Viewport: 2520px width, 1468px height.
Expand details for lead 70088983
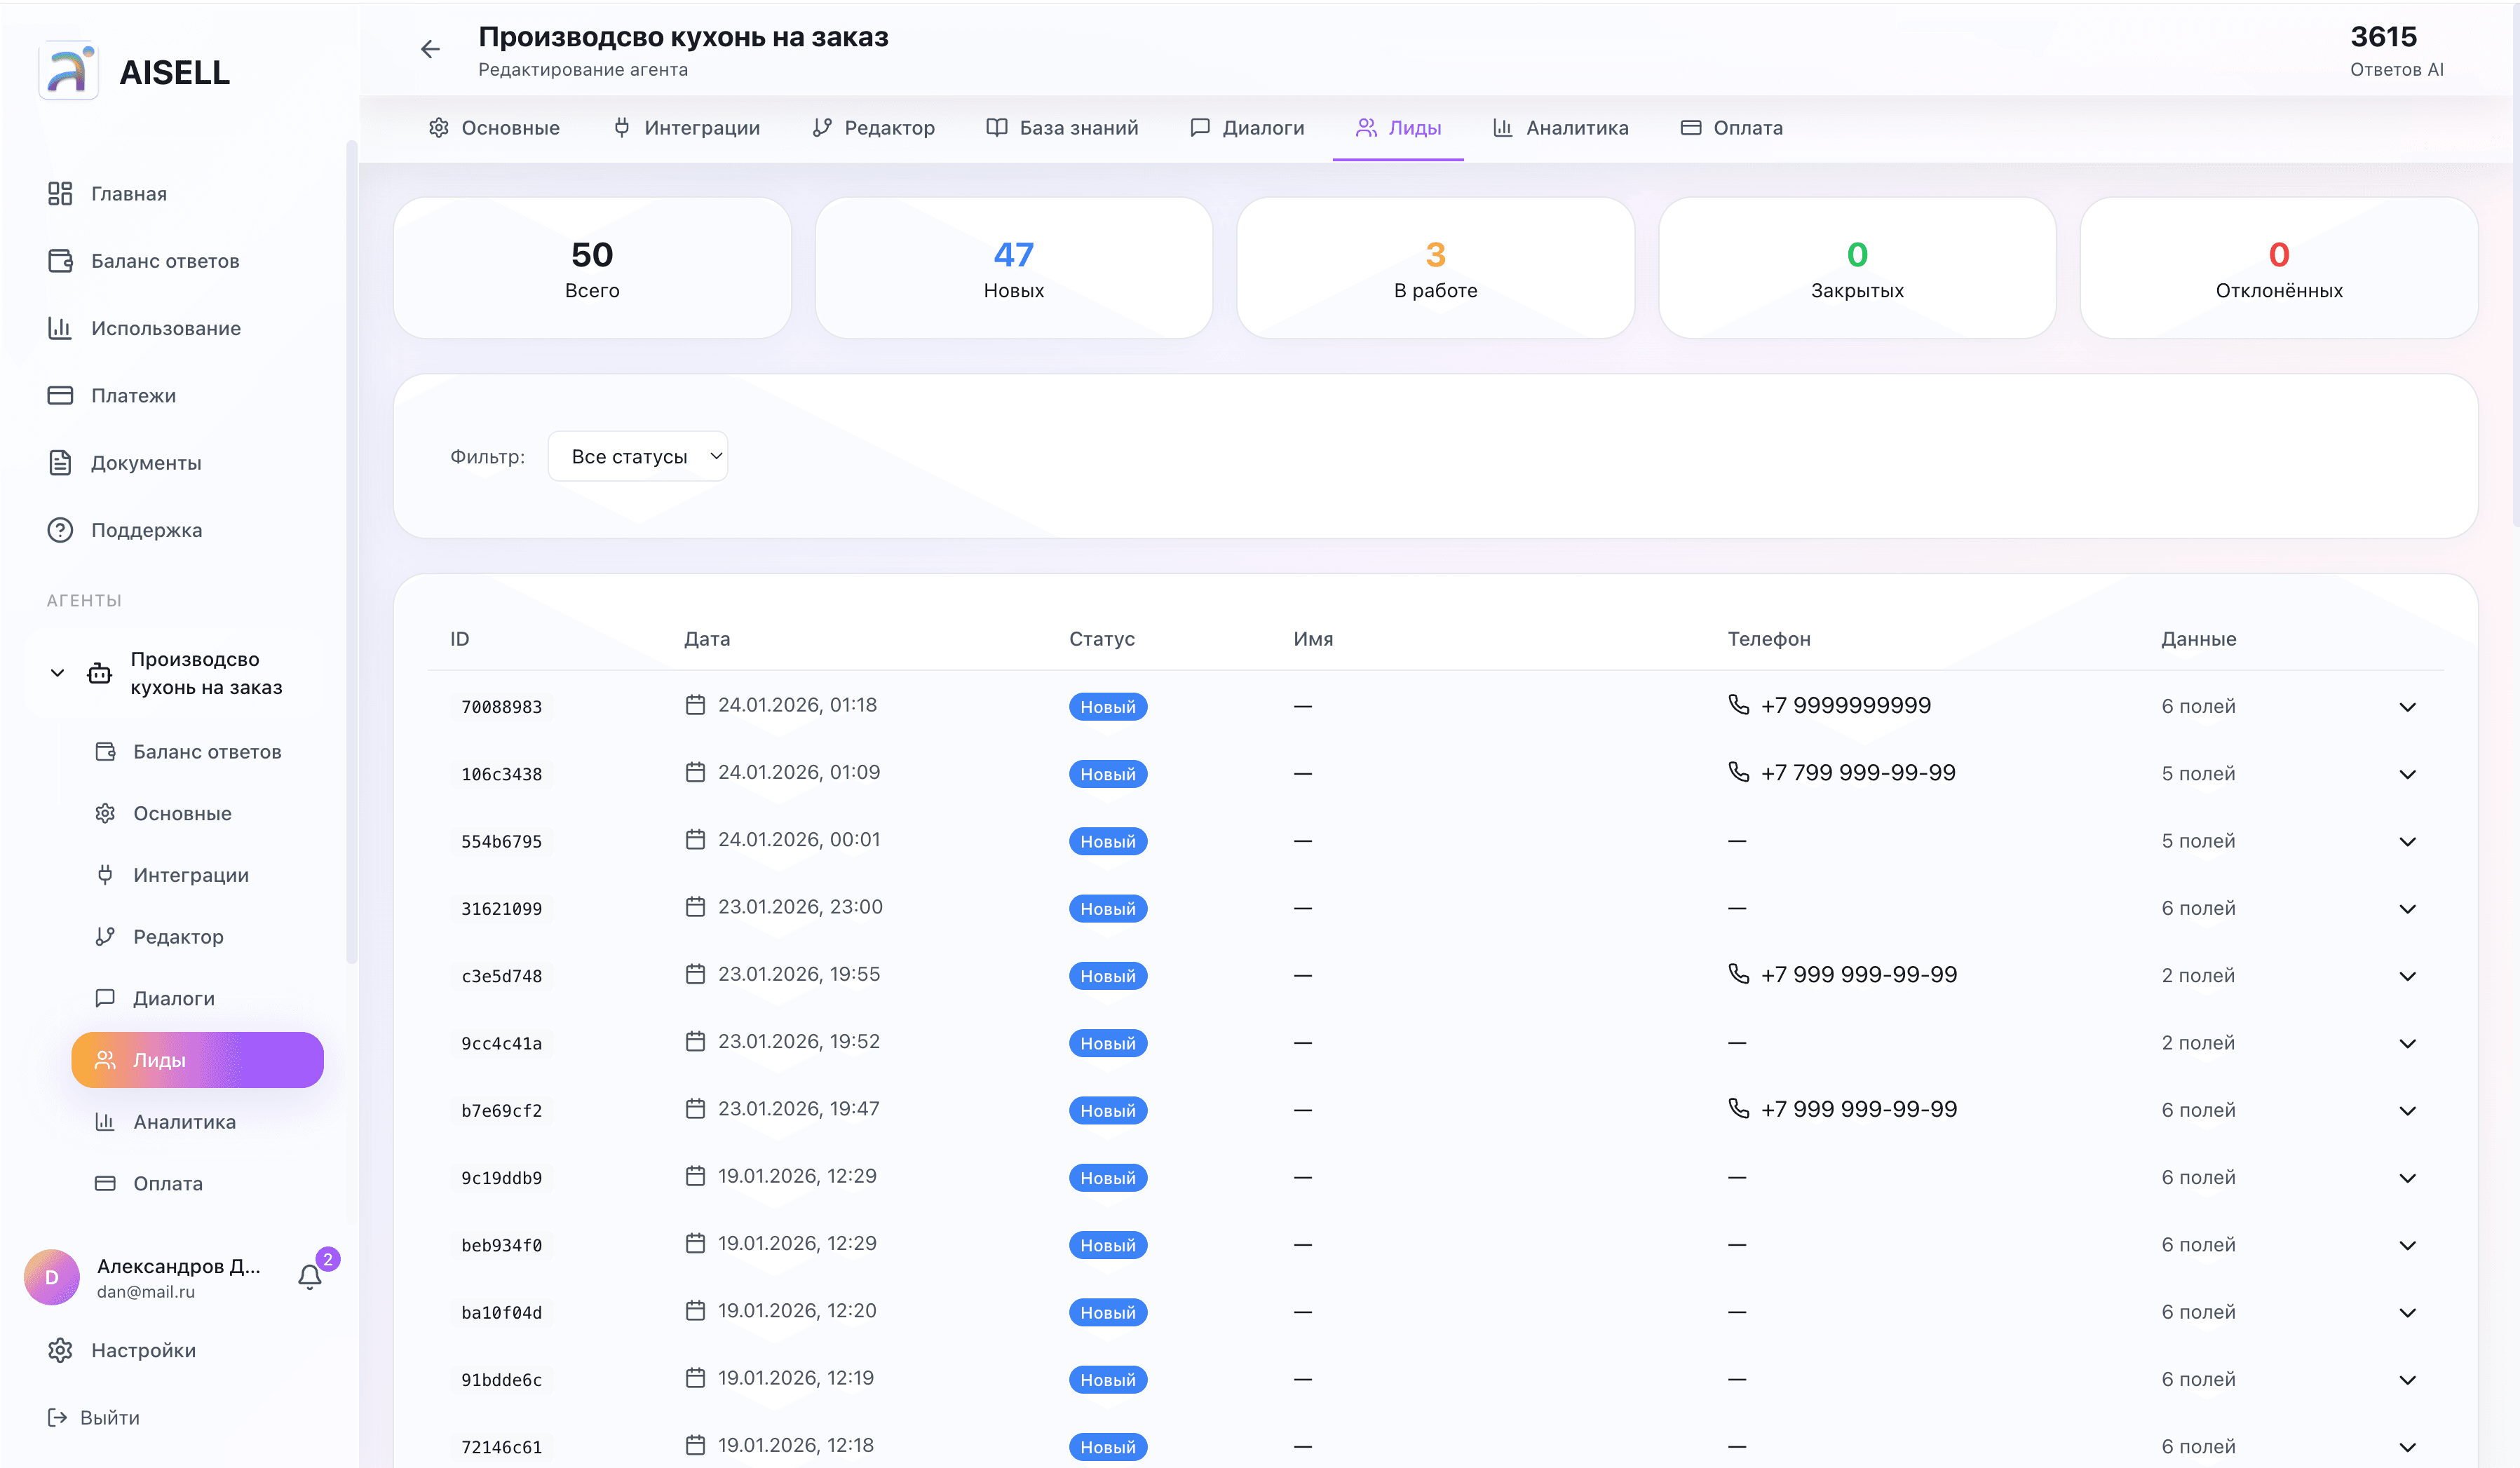point(2407,706)
